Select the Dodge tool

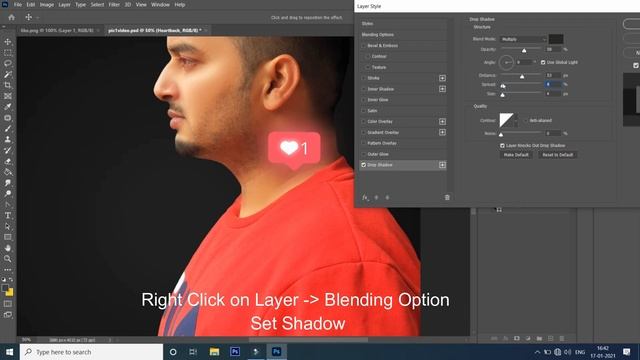[8, 193]
